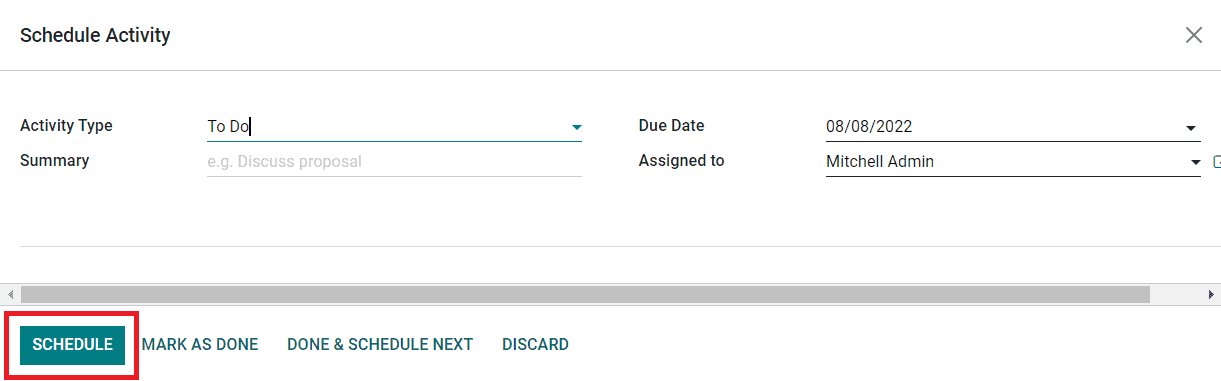
Task: Expand the Activity Type dropdown arrow
Action: click(576, 128)
